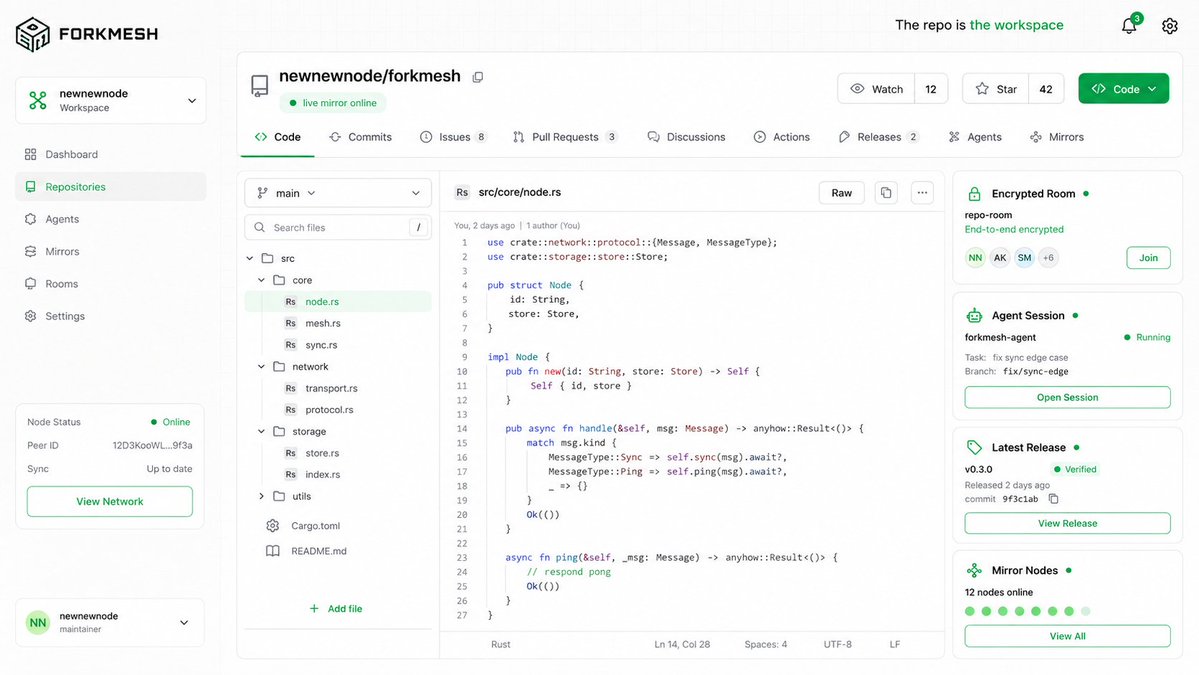Click the Rs badge beside src/core/node.rs path

(x=462, y=193)
